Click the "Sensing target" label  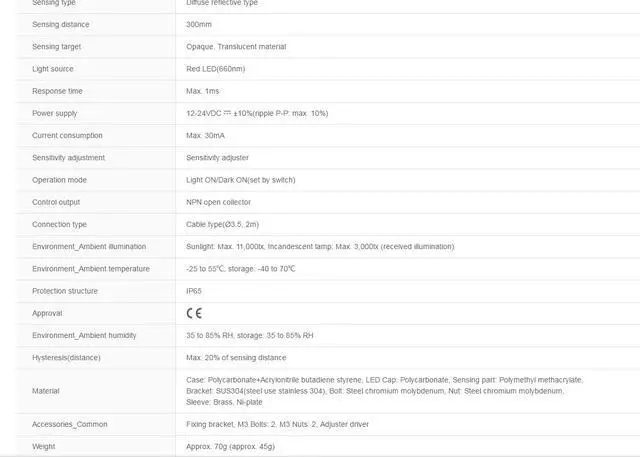click(56, 46)
